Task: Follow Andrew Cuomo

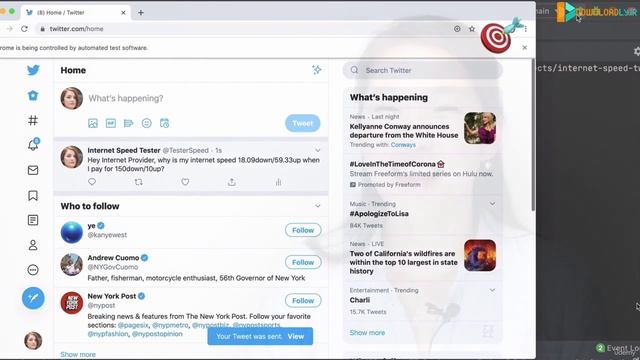Action: pyautogui.click(x=303, y=262)
